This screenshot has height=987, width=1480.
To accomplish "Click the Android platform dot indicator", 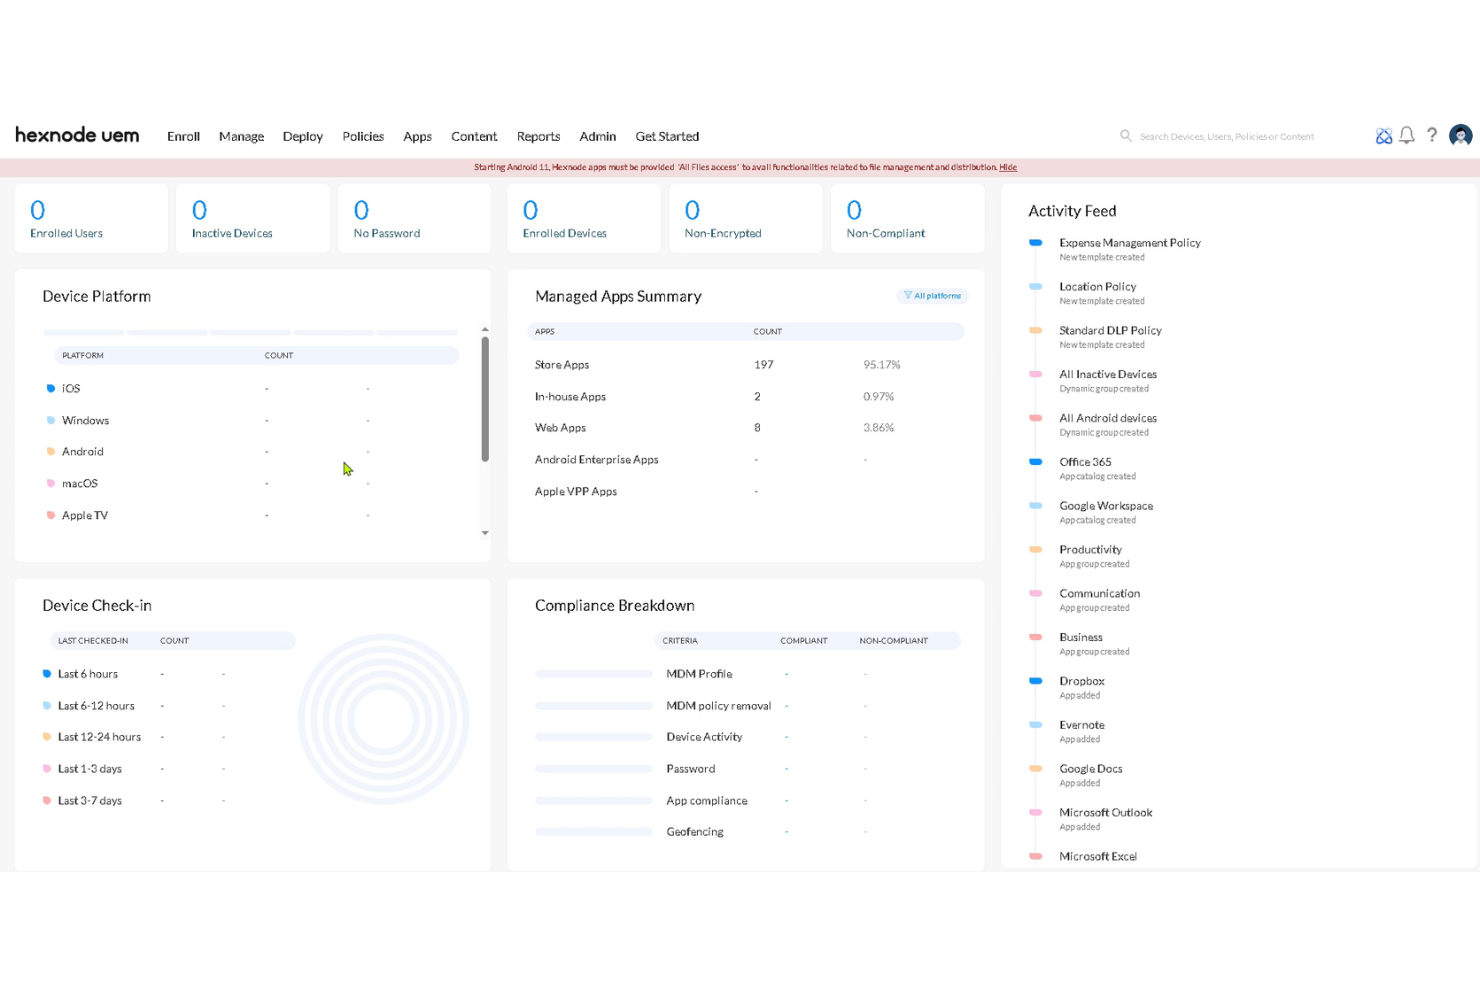I will point(52,451).
